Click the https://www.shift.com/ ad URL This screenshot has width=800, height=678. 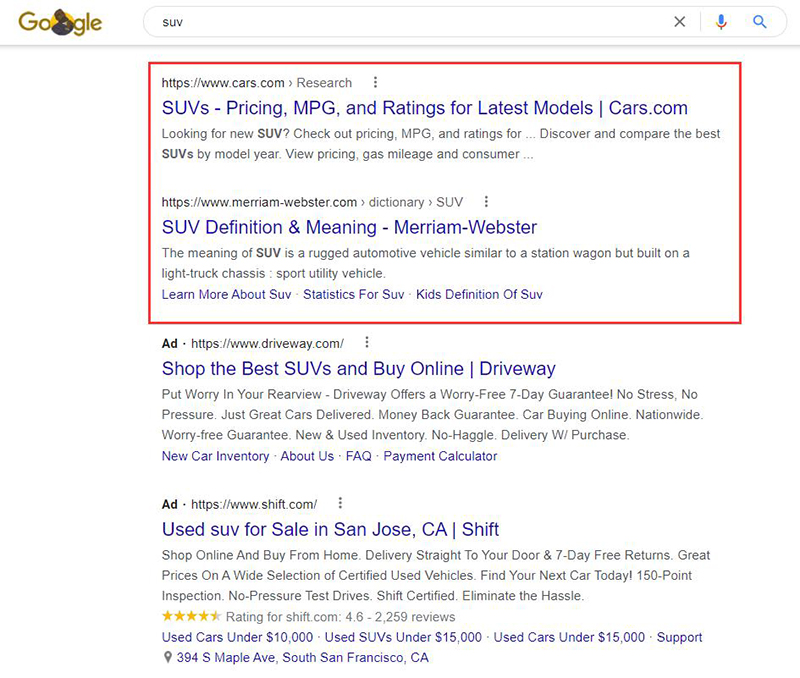point(254,504)
